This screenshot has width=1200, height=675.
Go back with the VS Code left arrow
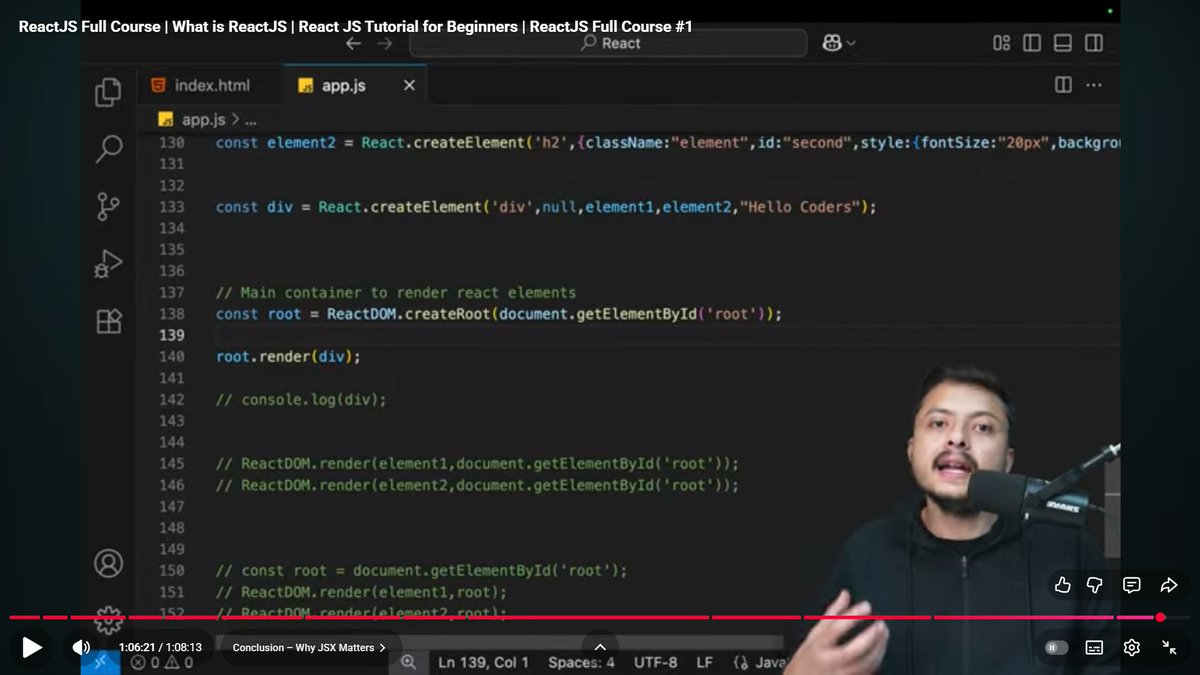coord(353,43)
